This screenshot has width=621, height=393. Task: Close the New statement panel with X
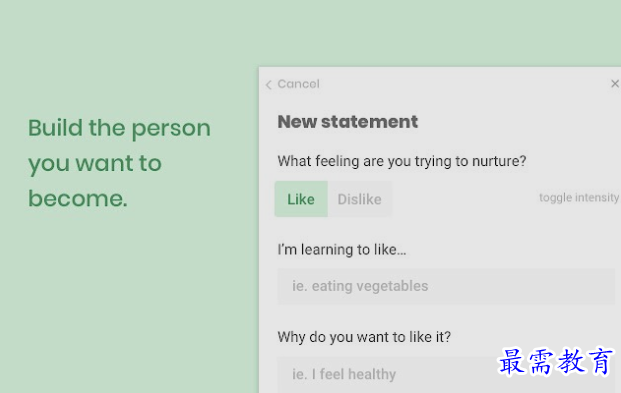point(615,84)
